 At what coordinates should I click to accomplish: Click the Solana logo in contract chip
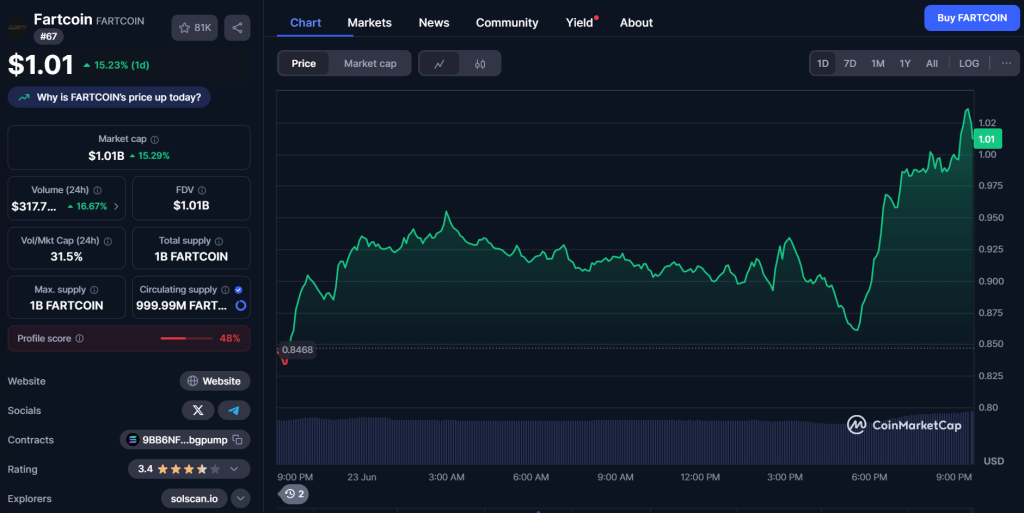pyautogui.click(x=132, y=440)
